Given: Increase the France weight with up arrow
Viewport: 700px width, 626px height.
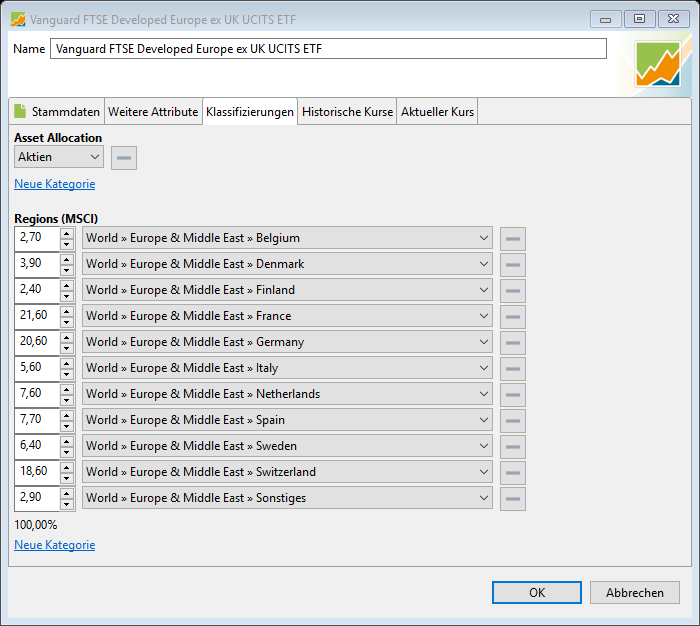Looking at the screenshot, I should click(x=67, y=311).
